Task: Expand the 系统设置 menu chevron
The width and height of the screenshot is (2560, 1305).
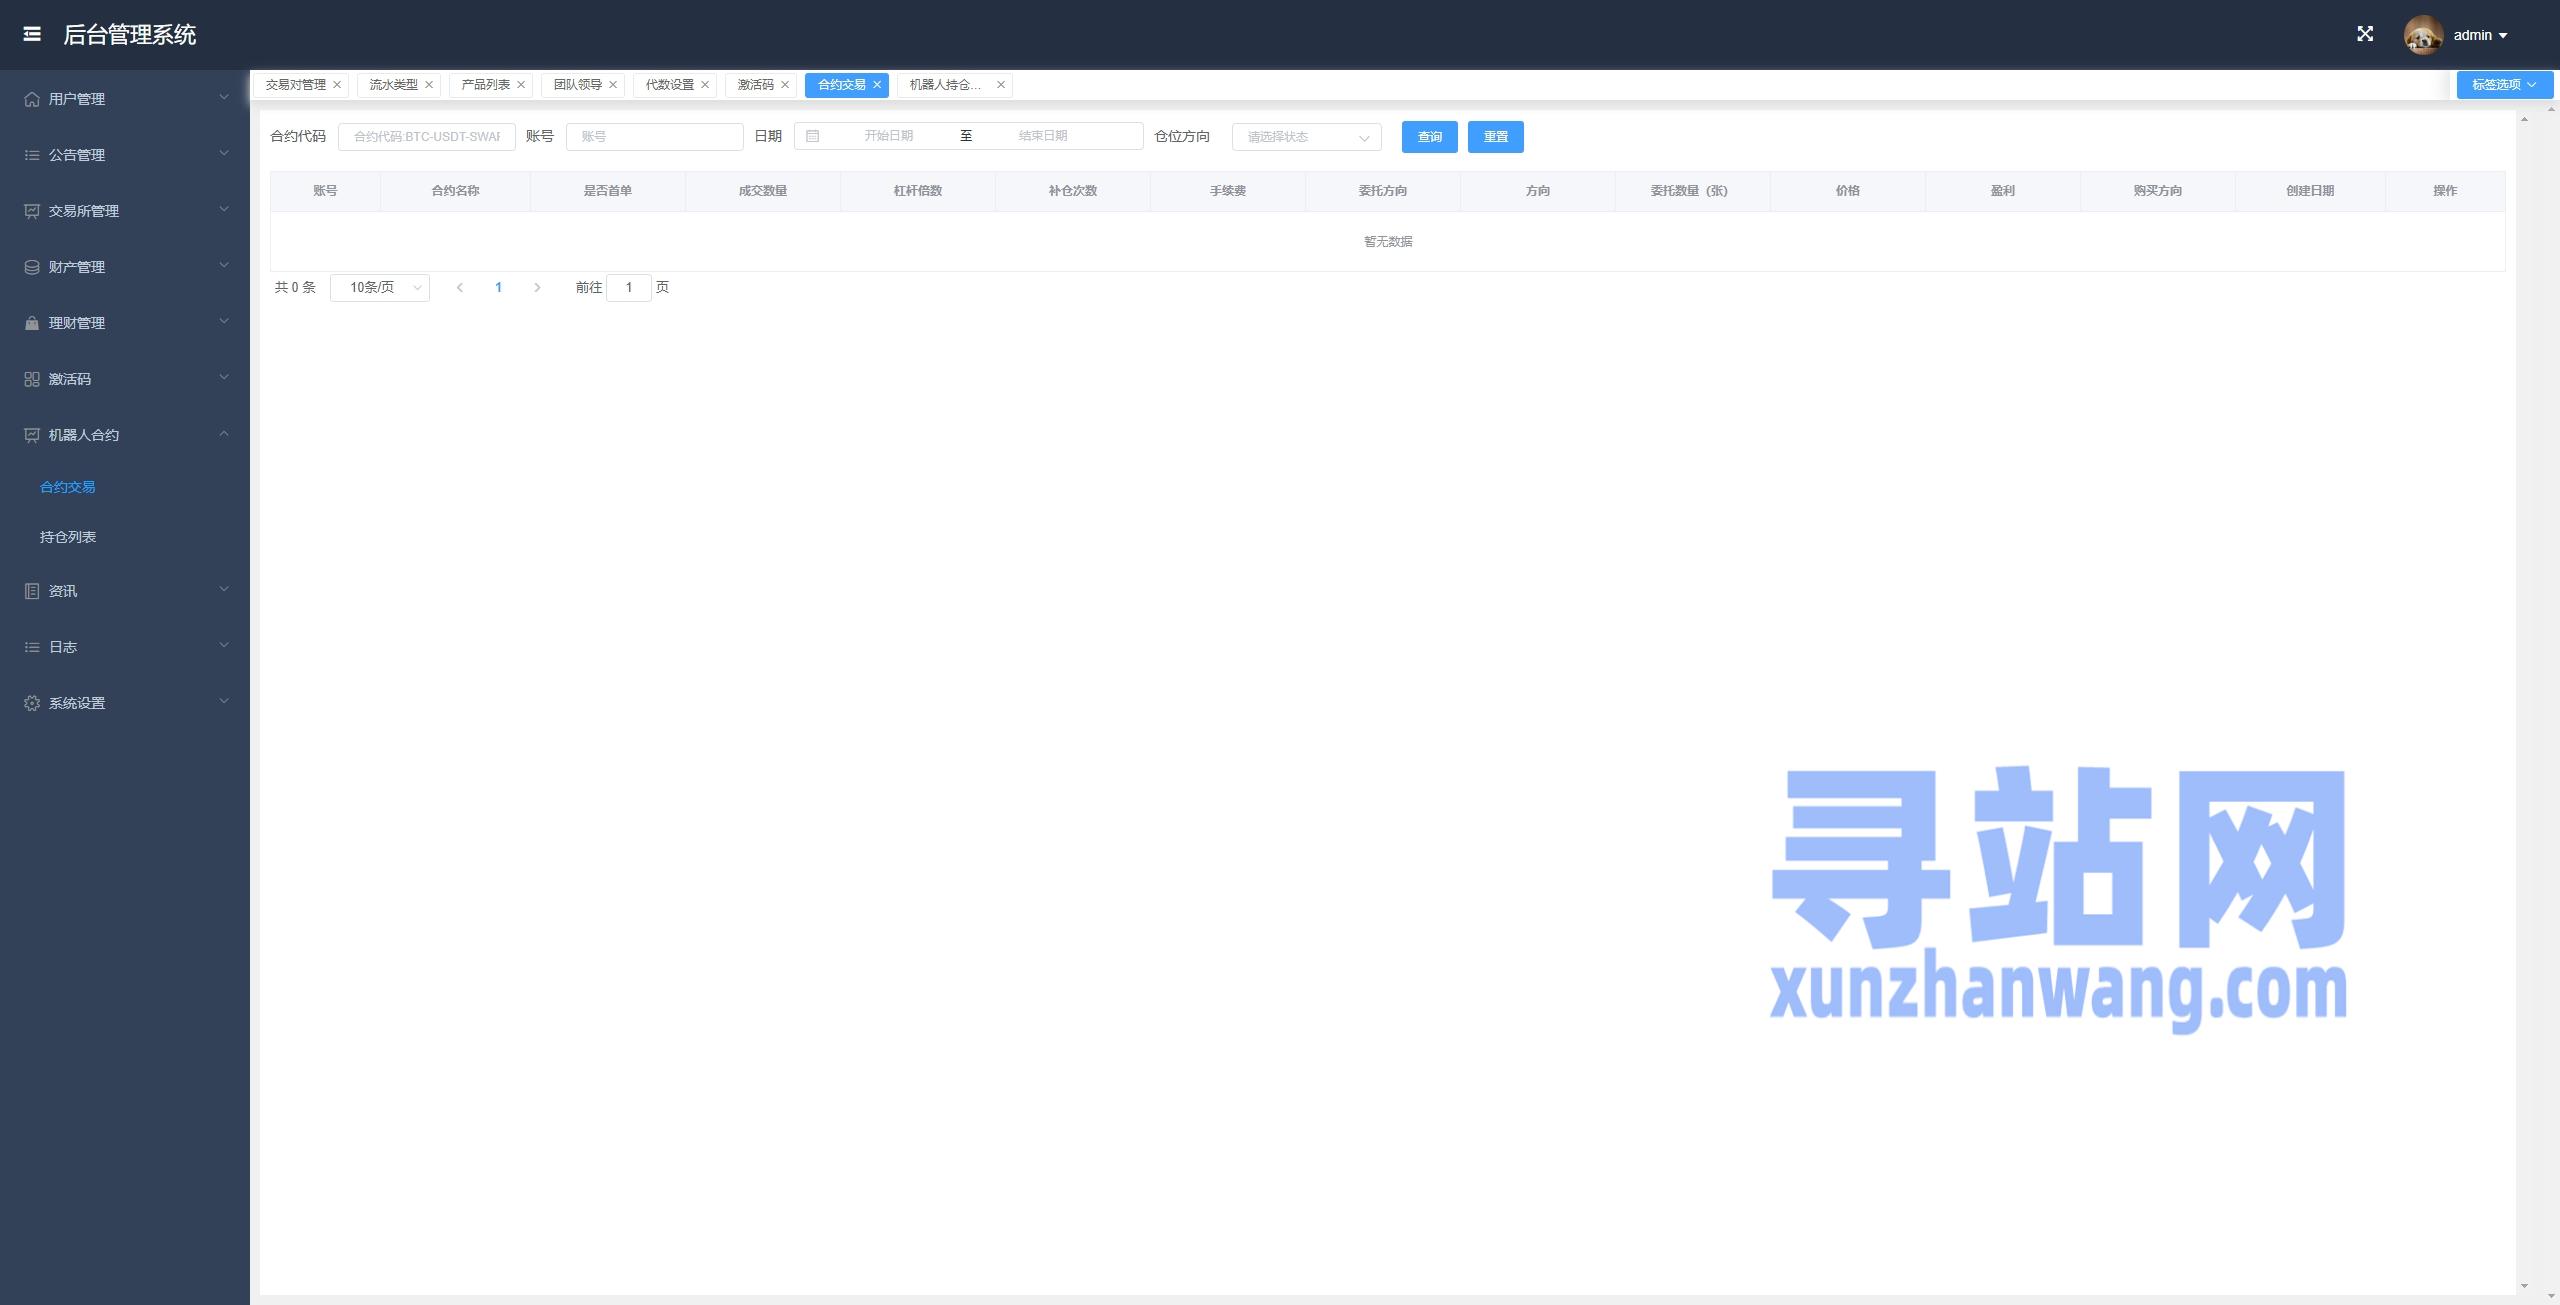Action: click(224, 701)
